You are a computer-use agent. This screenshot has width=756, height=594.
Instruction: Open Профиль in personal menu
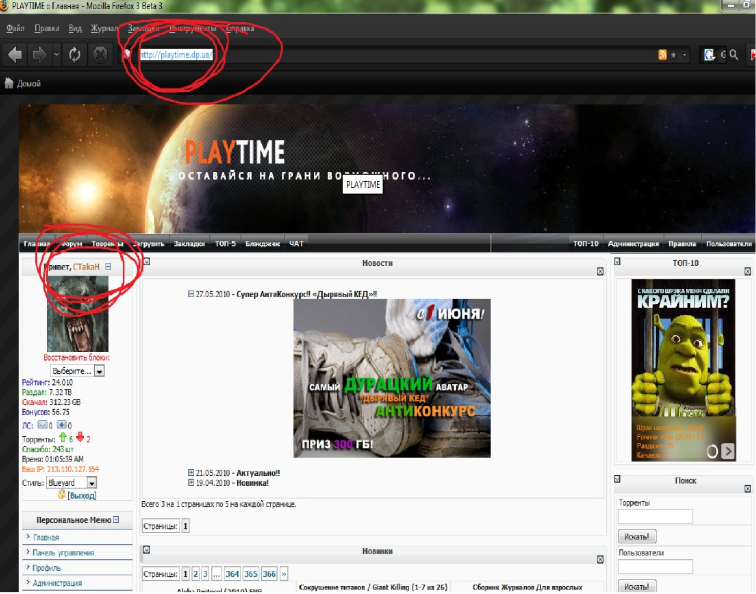(x=46, y=568)
